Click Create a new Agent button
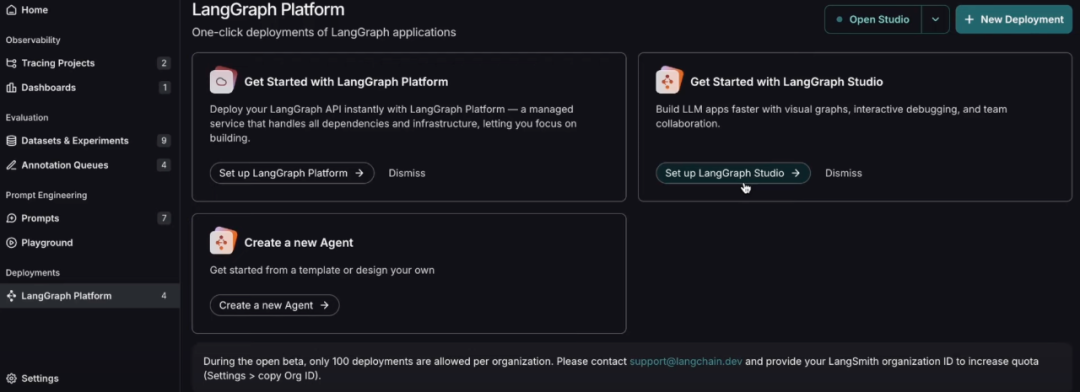The height and width of the screenshot is (392, 1080). (x=274, y=305)
